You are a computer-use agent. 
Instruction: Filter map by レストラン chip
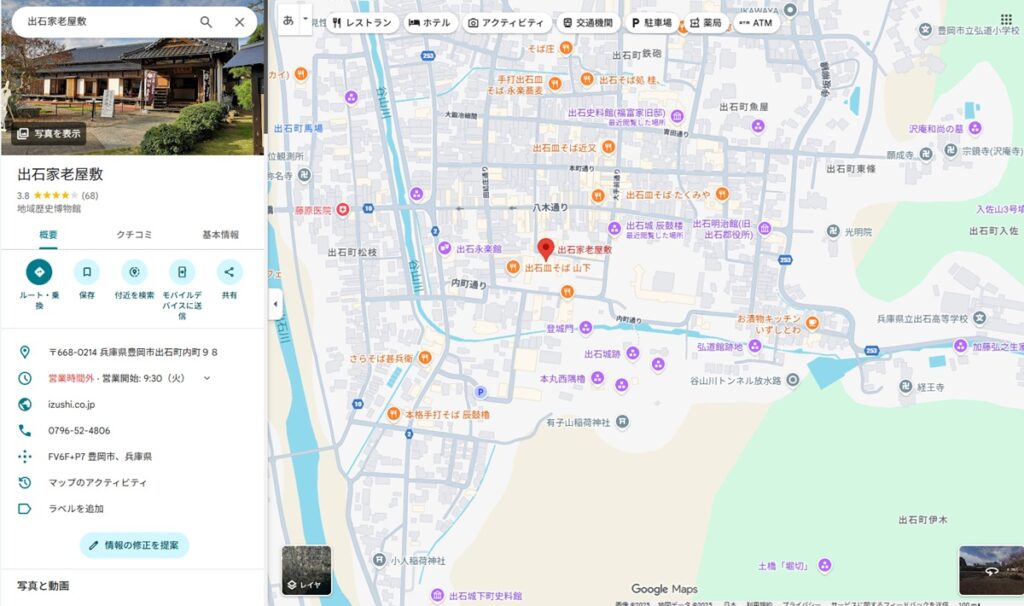[362, 22]
